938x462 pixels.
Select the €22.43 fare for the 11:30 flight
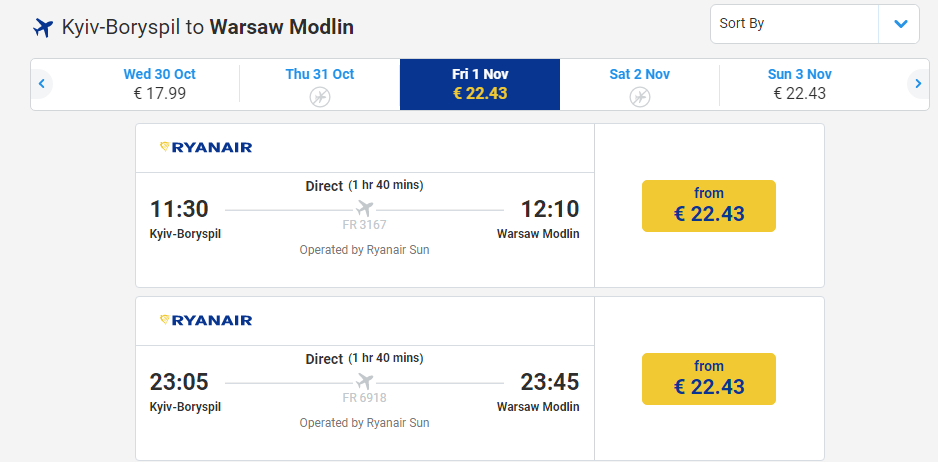pos(709,206)
